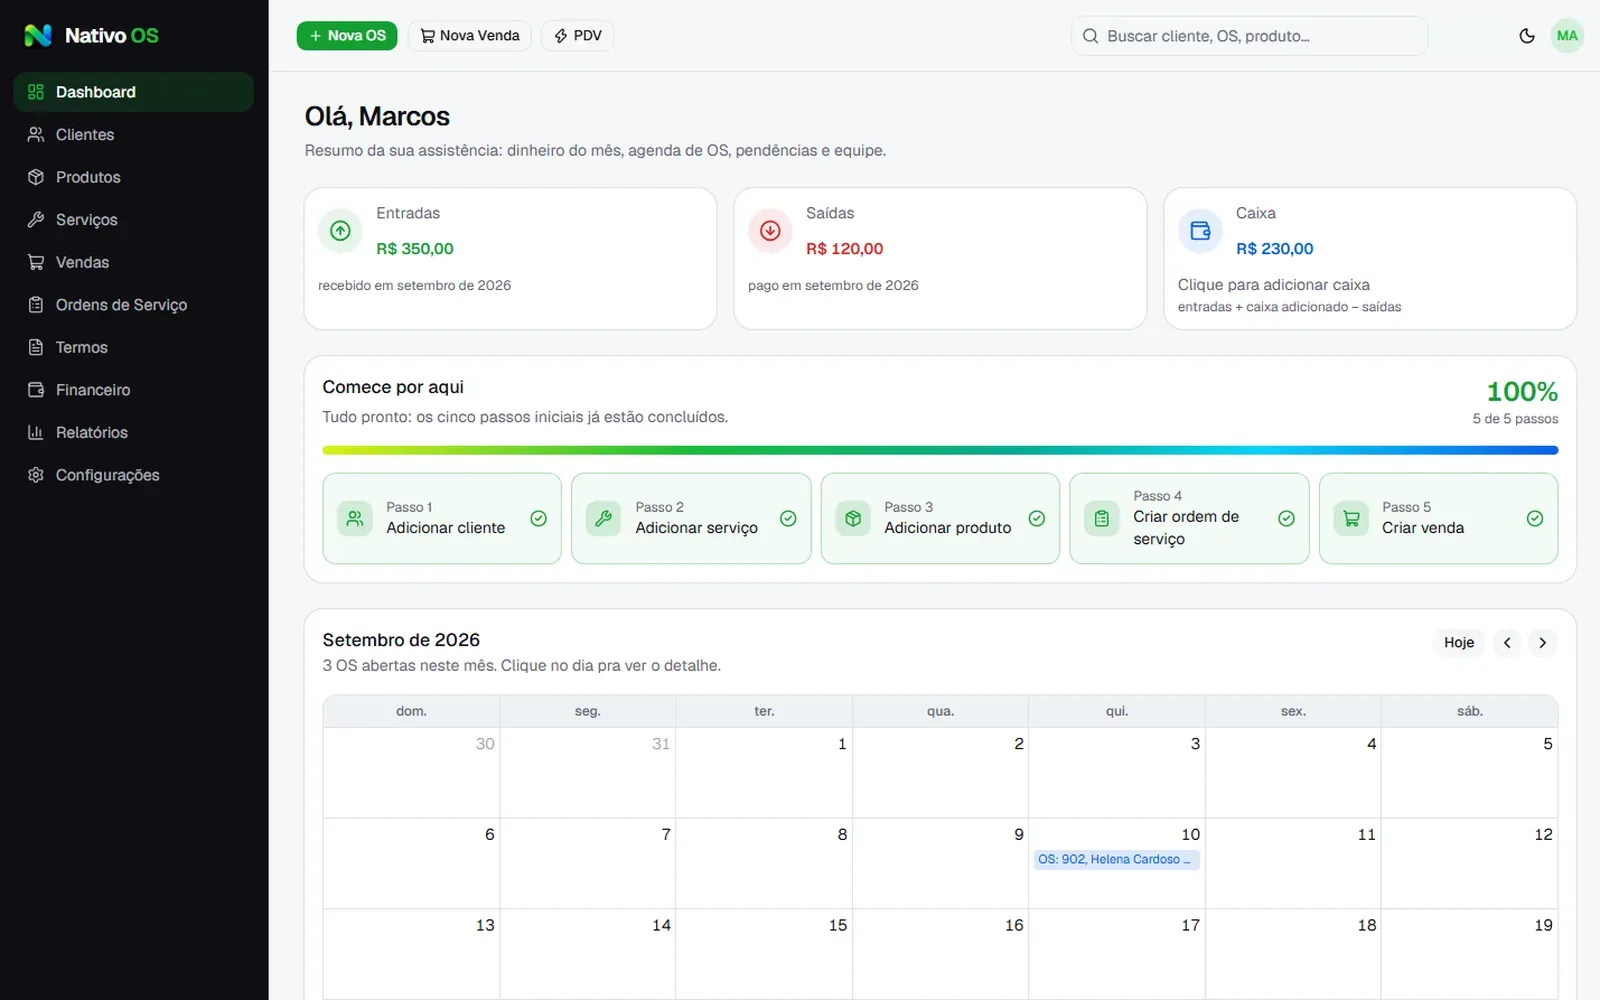Open the Financeiro menu item
This screenshot has width=1600, height=1000.
(x=134, y=389)
